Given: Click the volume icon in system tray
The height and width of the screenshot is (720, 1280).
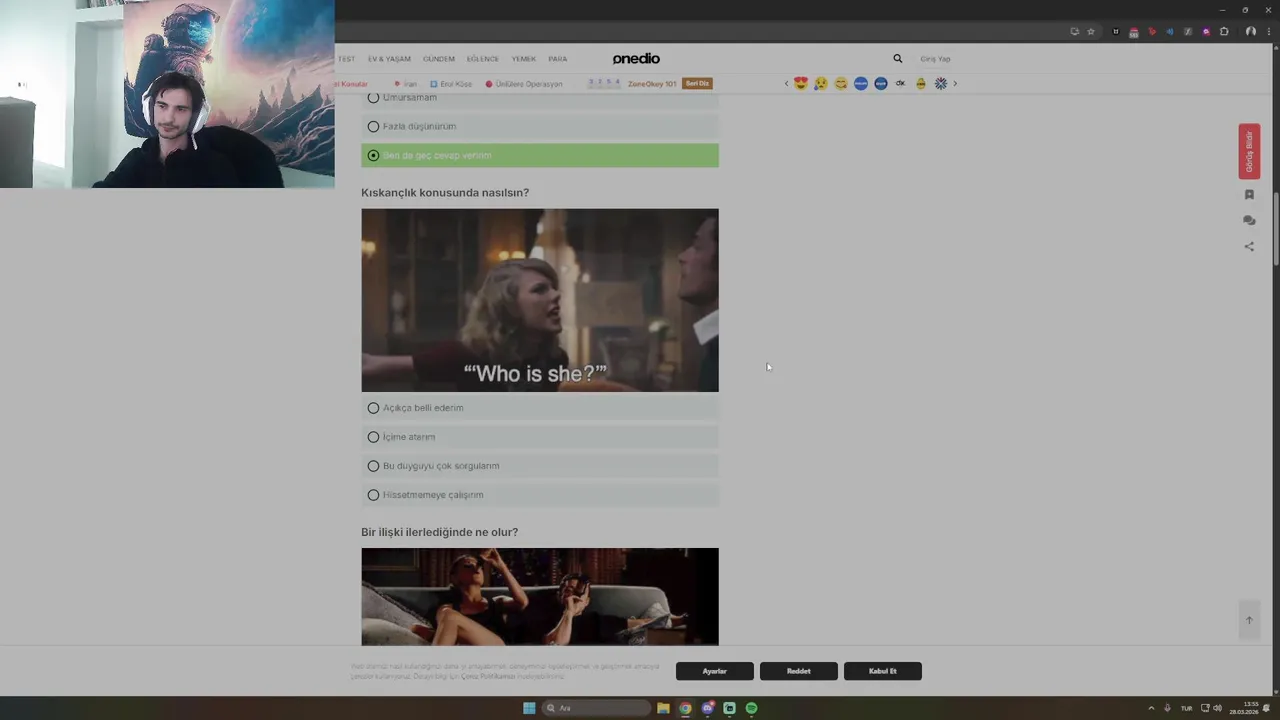Looking at the screenshot, I should [x=1217, y=708].
